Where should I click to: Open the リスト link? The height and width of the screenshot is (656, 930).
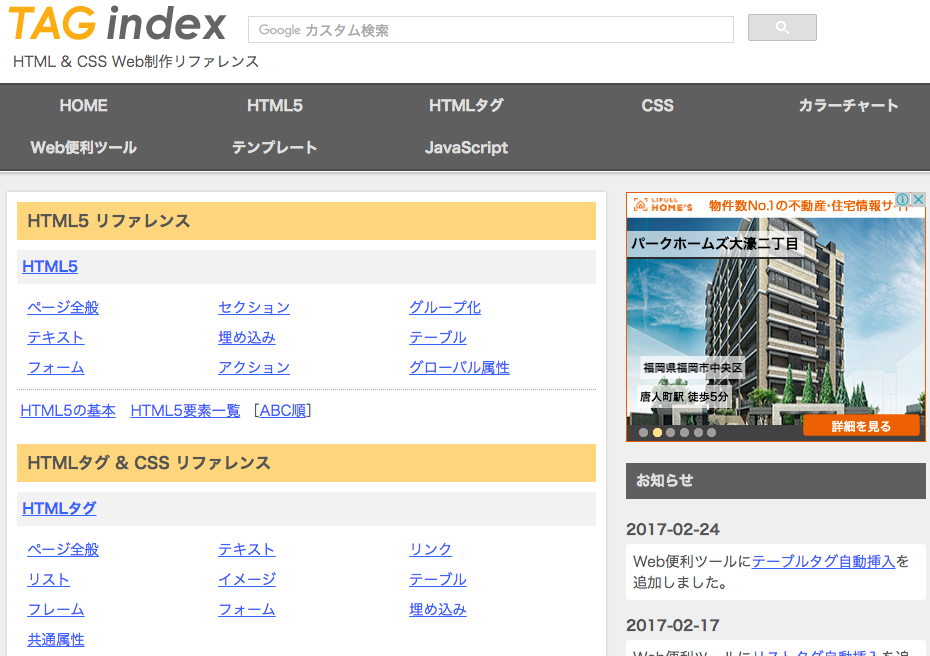49,579
